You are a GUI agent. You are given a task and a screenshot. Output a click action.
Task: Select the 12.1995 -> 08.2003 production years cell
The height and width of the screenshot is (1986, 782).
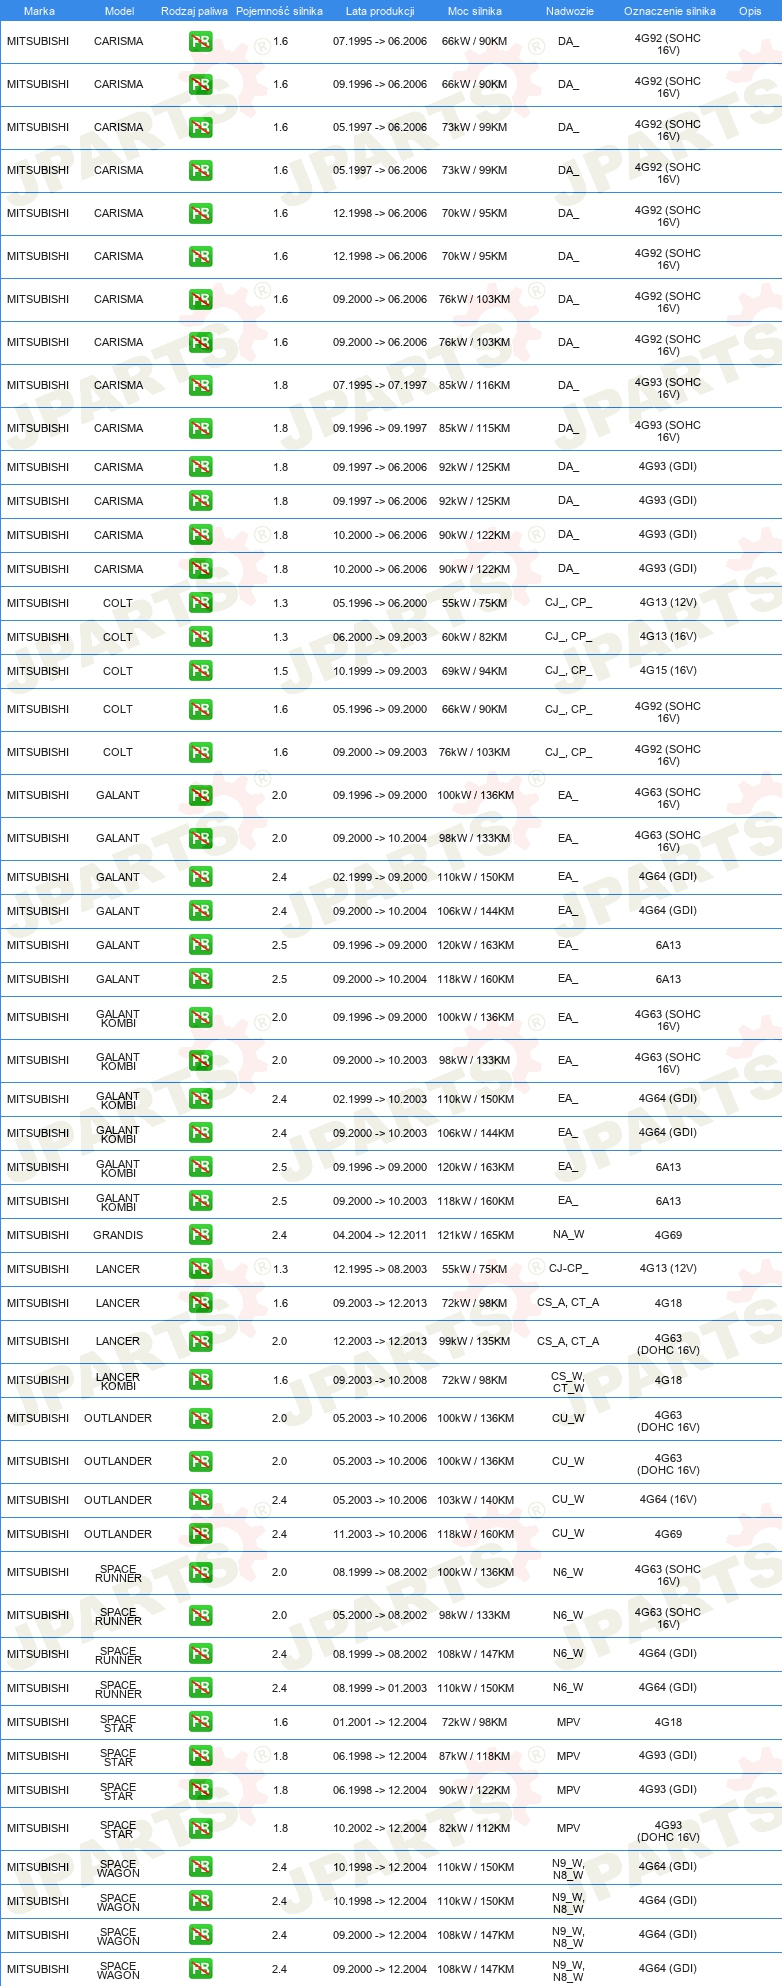(380, 1269)
